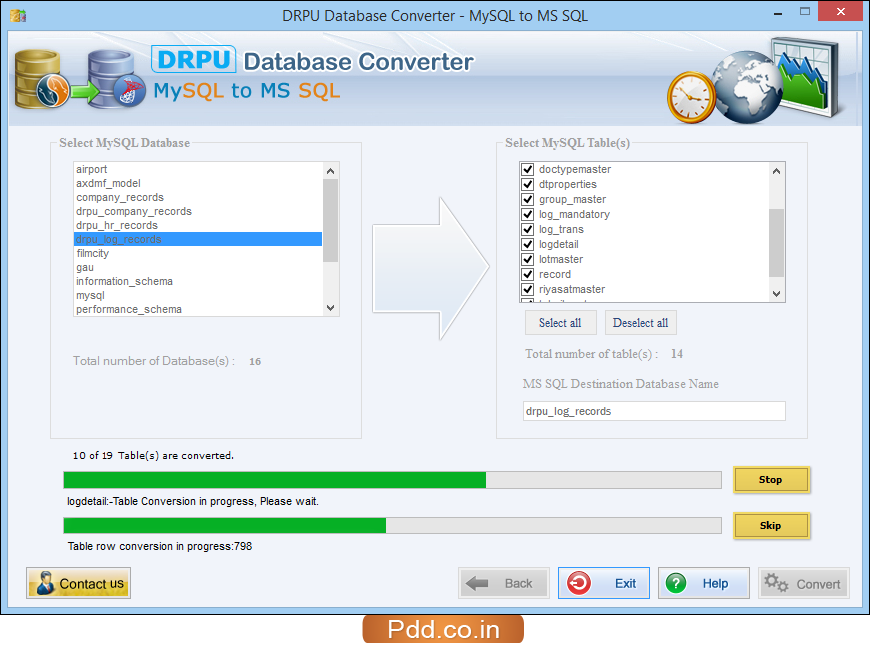Click the Back arrow icon

coord(477,583)
